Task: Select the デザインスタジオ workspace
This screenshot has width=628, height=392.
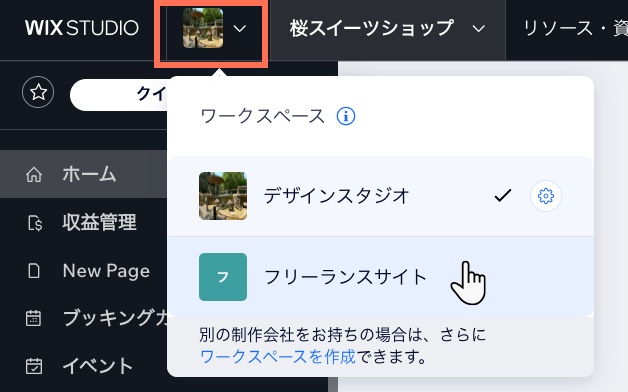Action: point(380,196)
